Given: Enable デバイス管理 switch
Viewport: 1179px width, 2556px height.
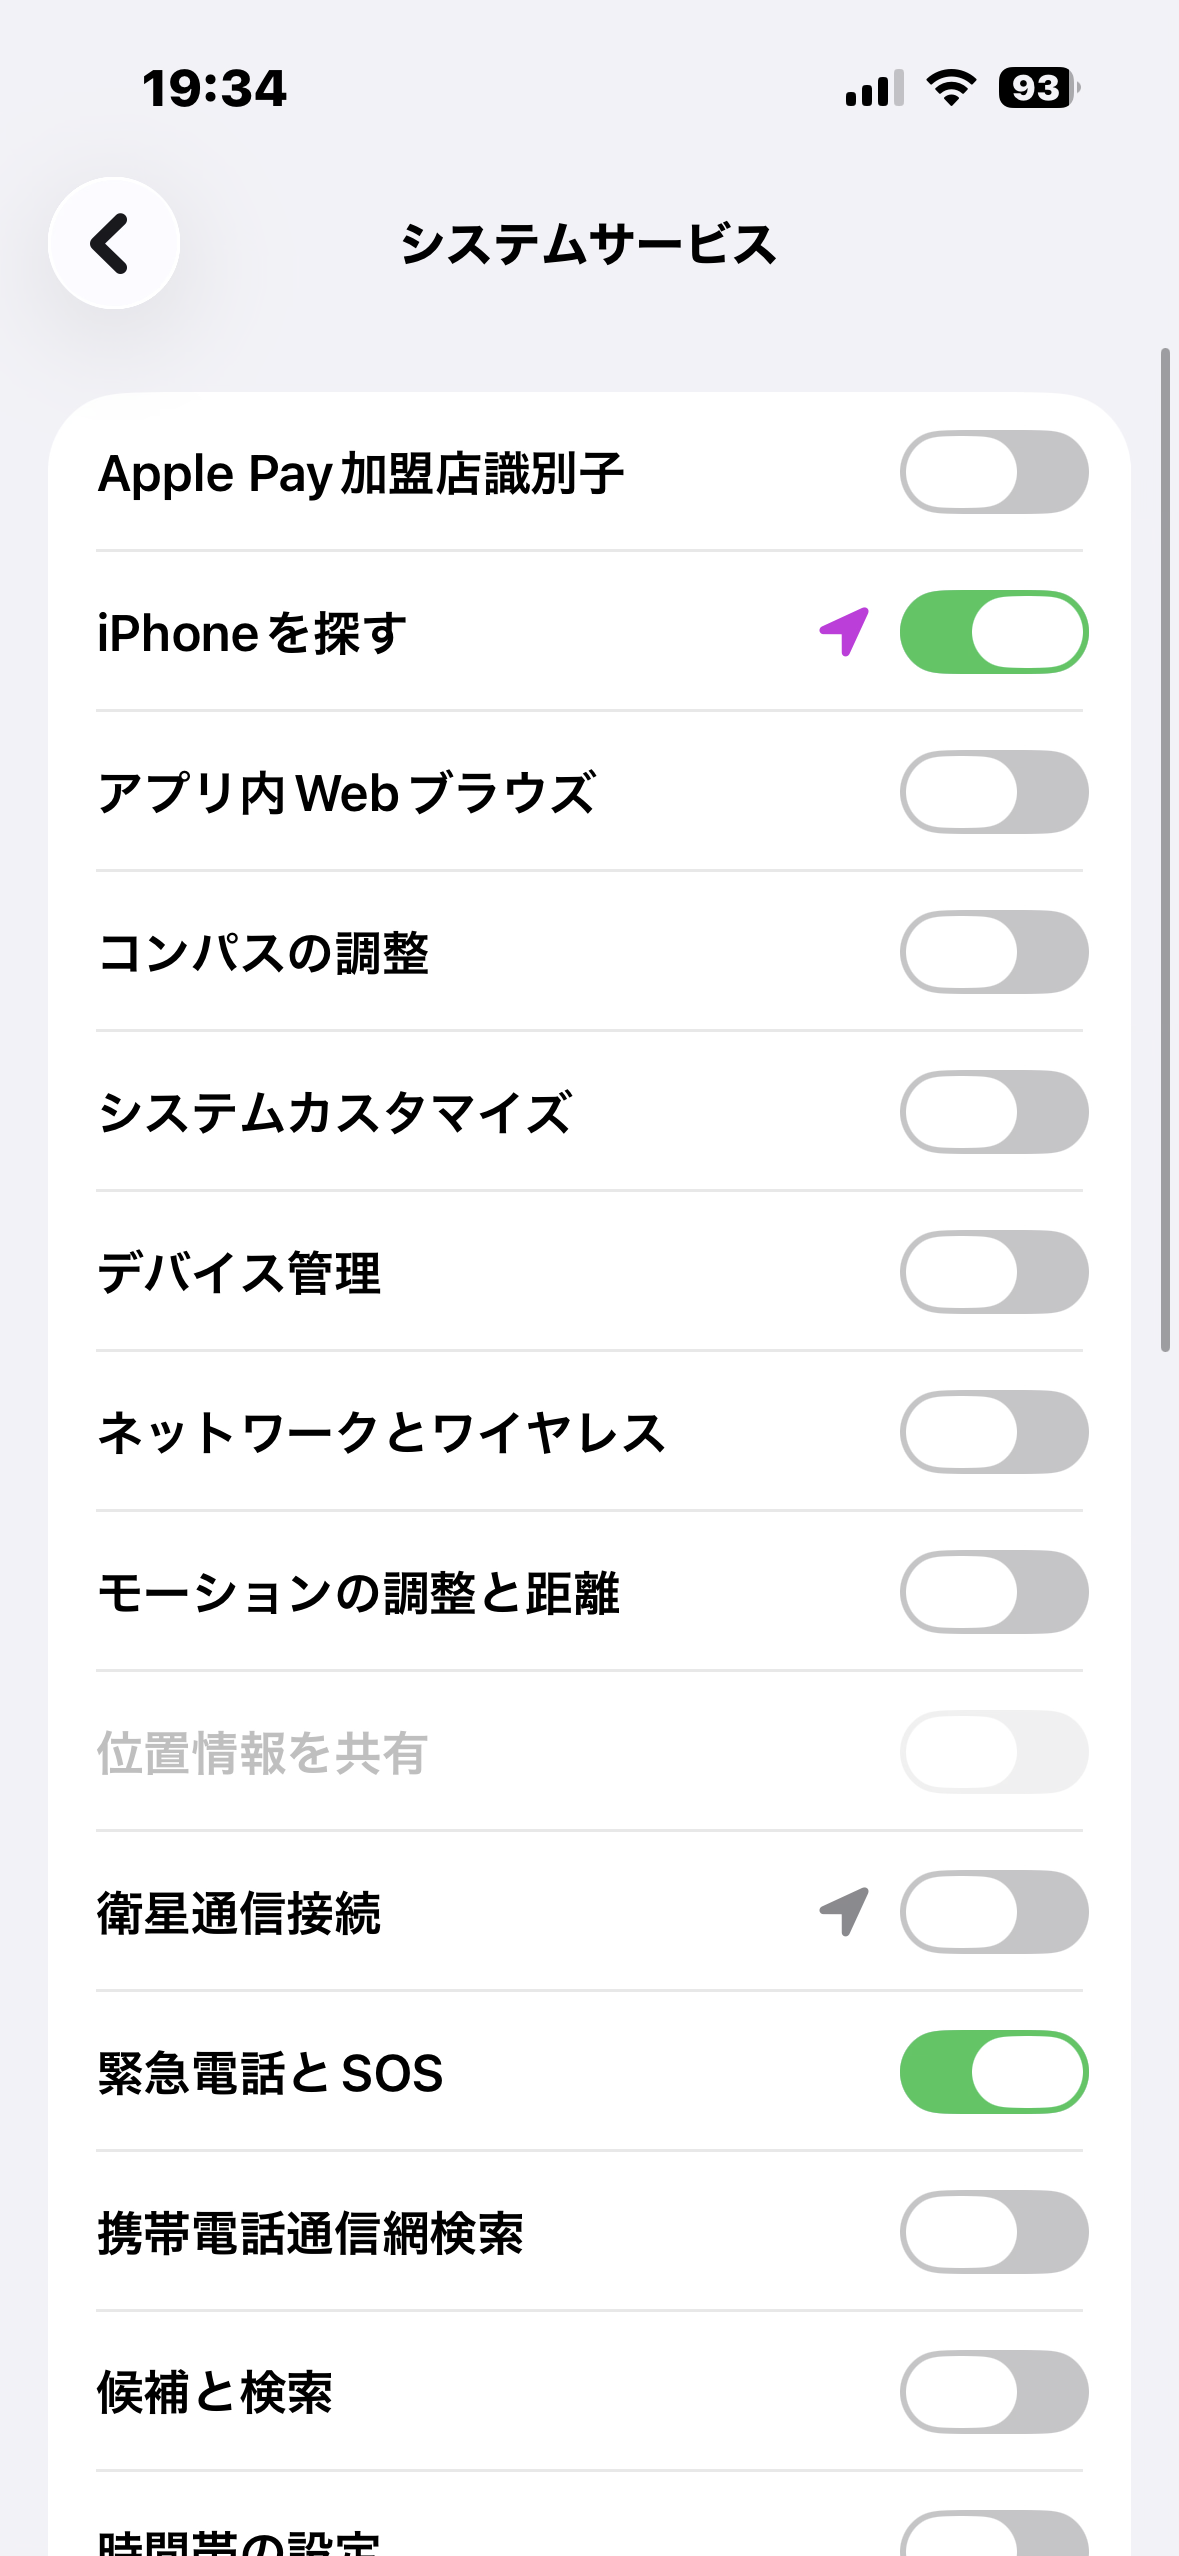Looking at the screenshot, I should click(993, 1272).
